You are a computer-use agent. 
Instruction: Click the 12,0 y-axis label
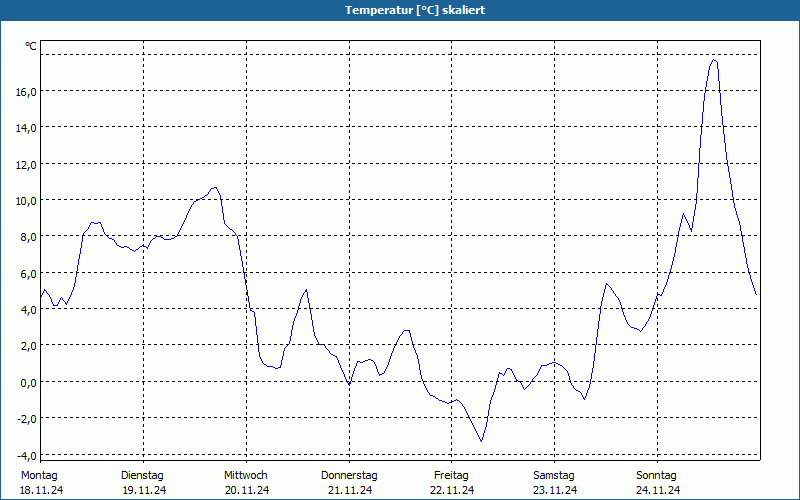[26, 165]
